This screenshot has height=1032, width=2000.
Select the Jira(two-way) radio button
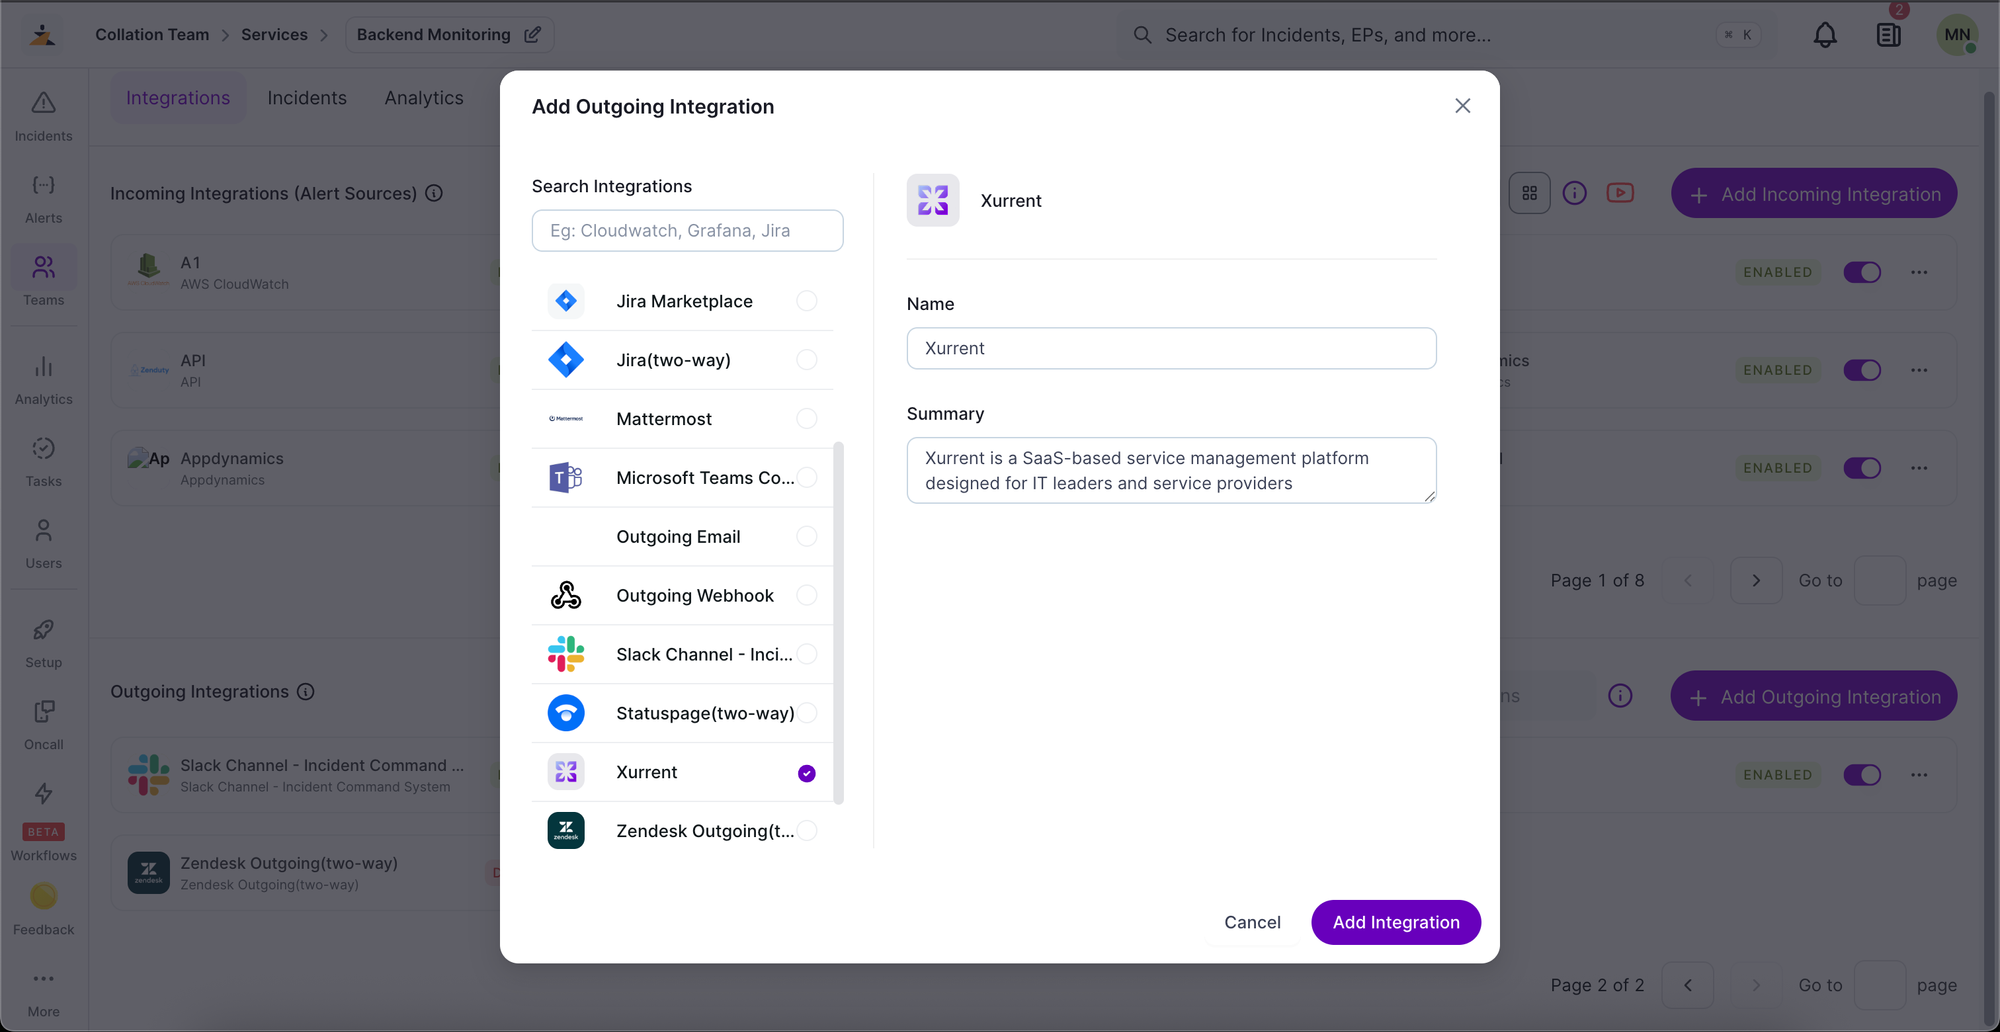[806, 360]
